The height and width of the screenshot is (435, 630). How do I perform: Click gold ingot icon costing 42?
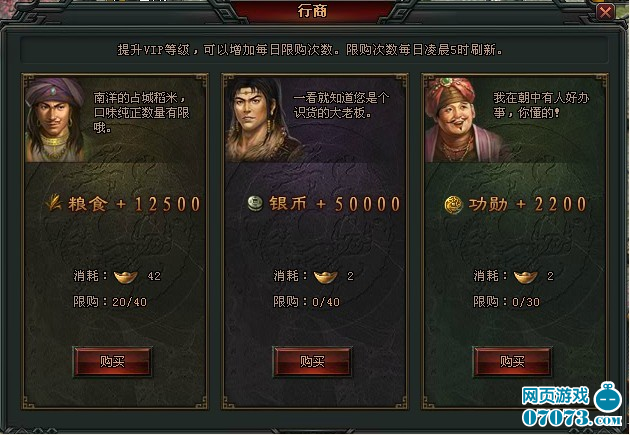coord(126,277)
